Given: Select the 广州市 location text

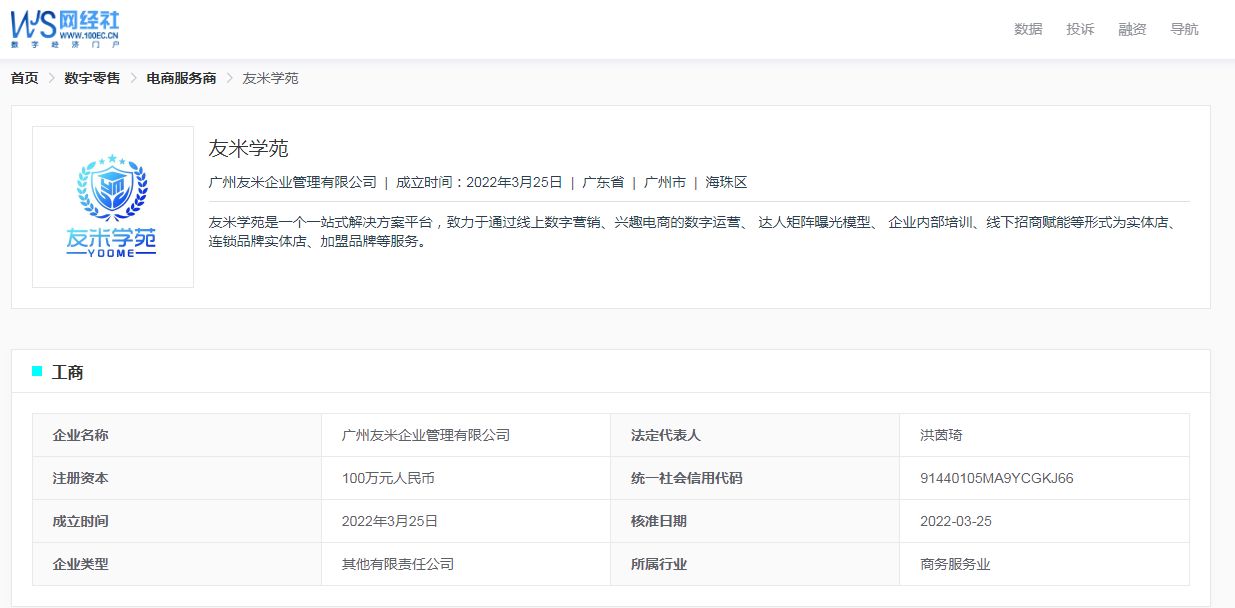Looking at the screenshot, I should click(x=665, y=182).
